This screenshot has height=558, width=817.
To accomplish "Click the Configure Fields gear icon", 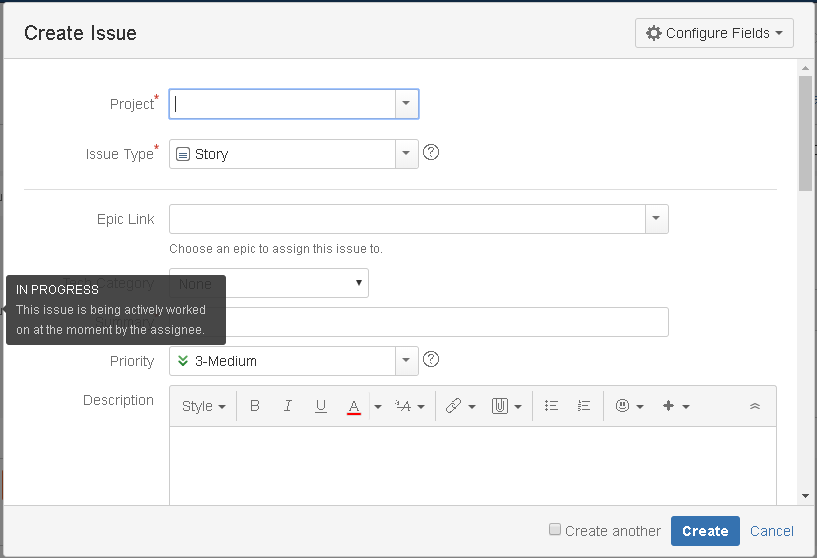I will (653, 33).
